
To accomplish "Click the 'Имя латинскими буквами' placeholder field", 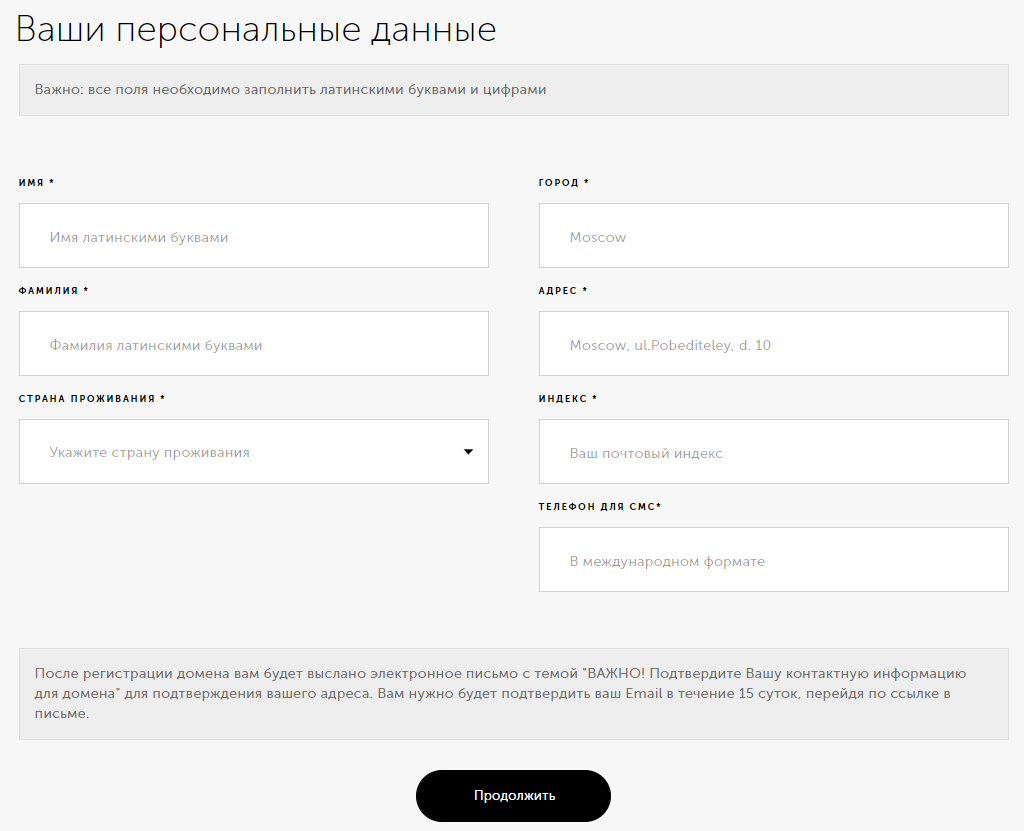I will pyautogui.click(x=253, y=235).
